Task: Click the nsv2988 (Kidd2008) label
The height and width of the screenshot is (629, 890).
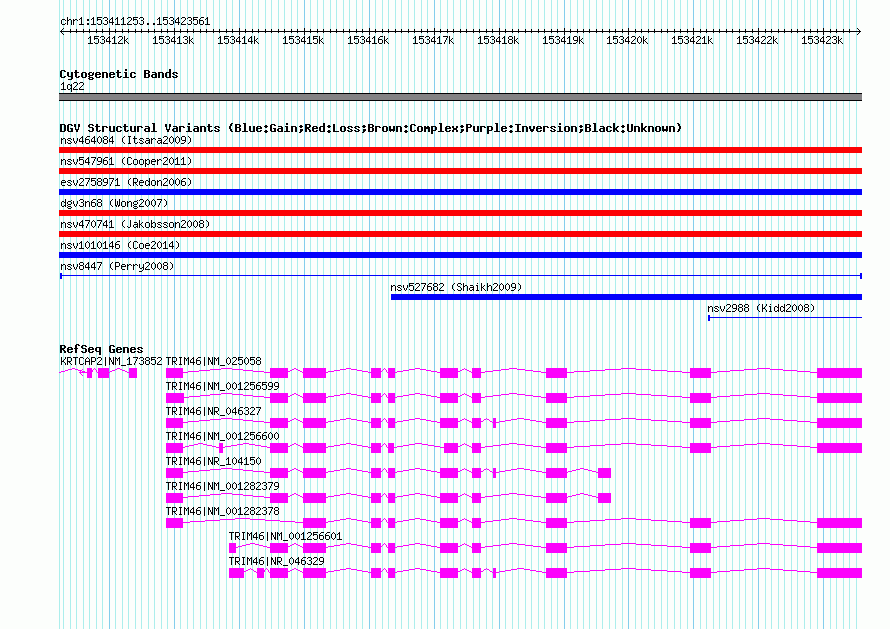Action: click(x=761, y=308)
